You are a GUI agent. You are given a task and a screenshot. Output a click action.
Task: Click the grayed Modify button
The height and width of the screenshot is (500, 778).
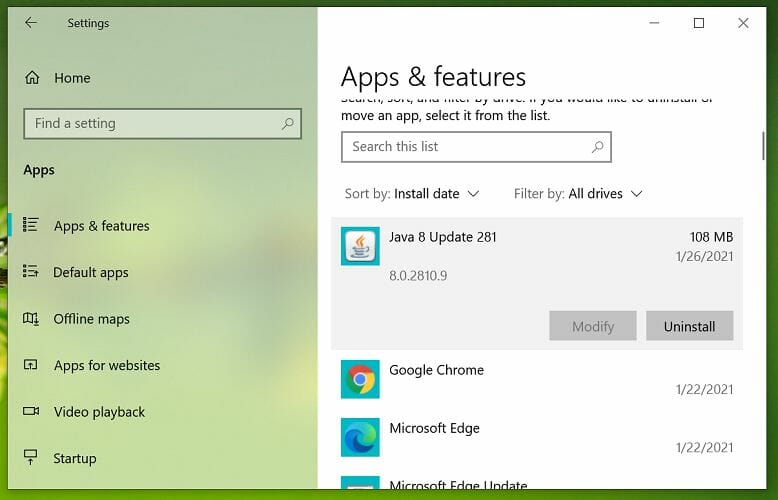click(x=593, y=326)
